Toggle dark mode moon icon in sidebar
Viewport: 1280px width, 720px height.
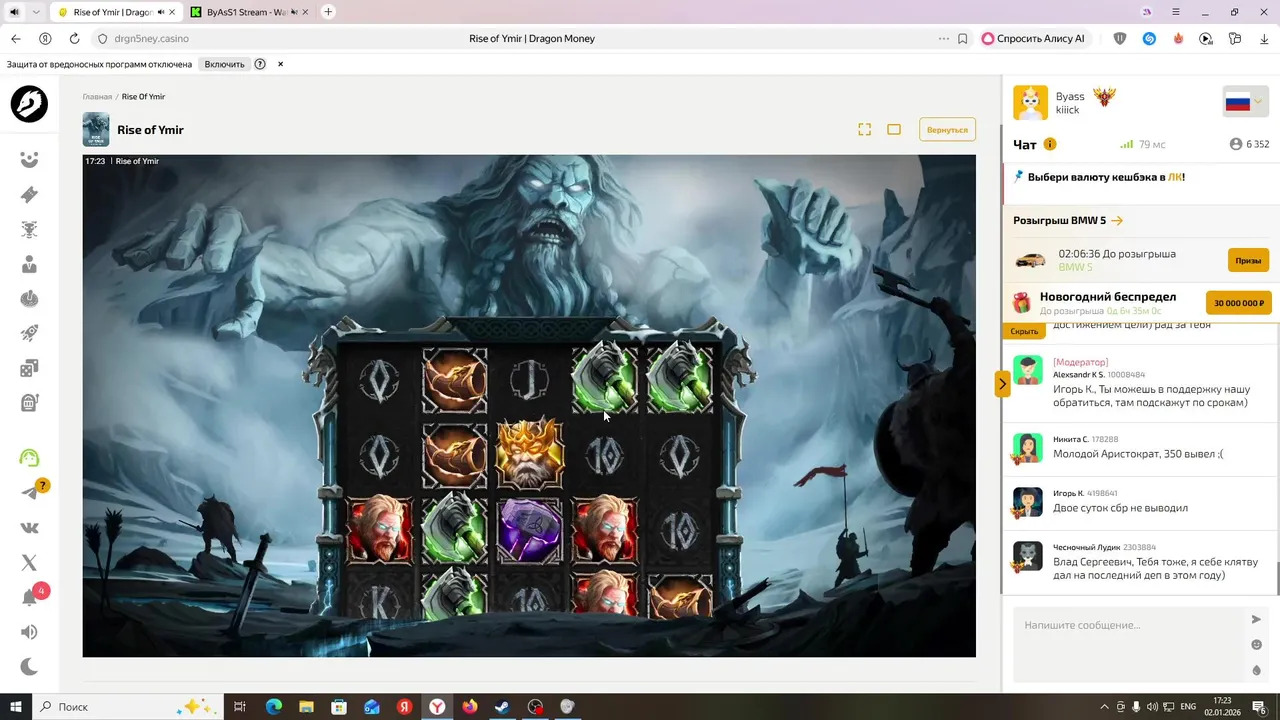pos(29,667)
